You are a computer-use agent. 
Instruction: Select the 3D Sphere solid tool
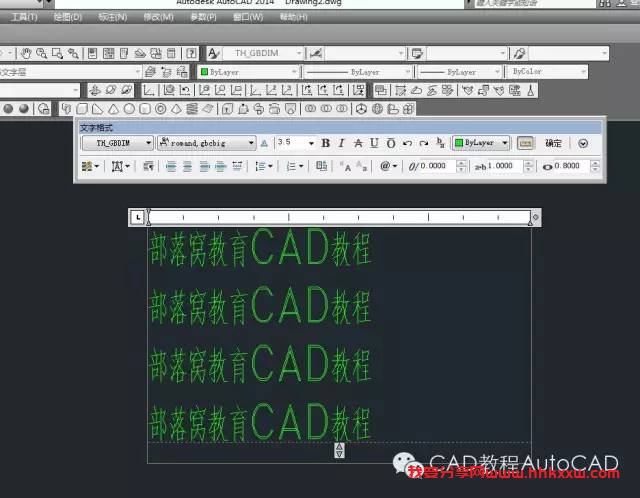click(x=129, y=109)
